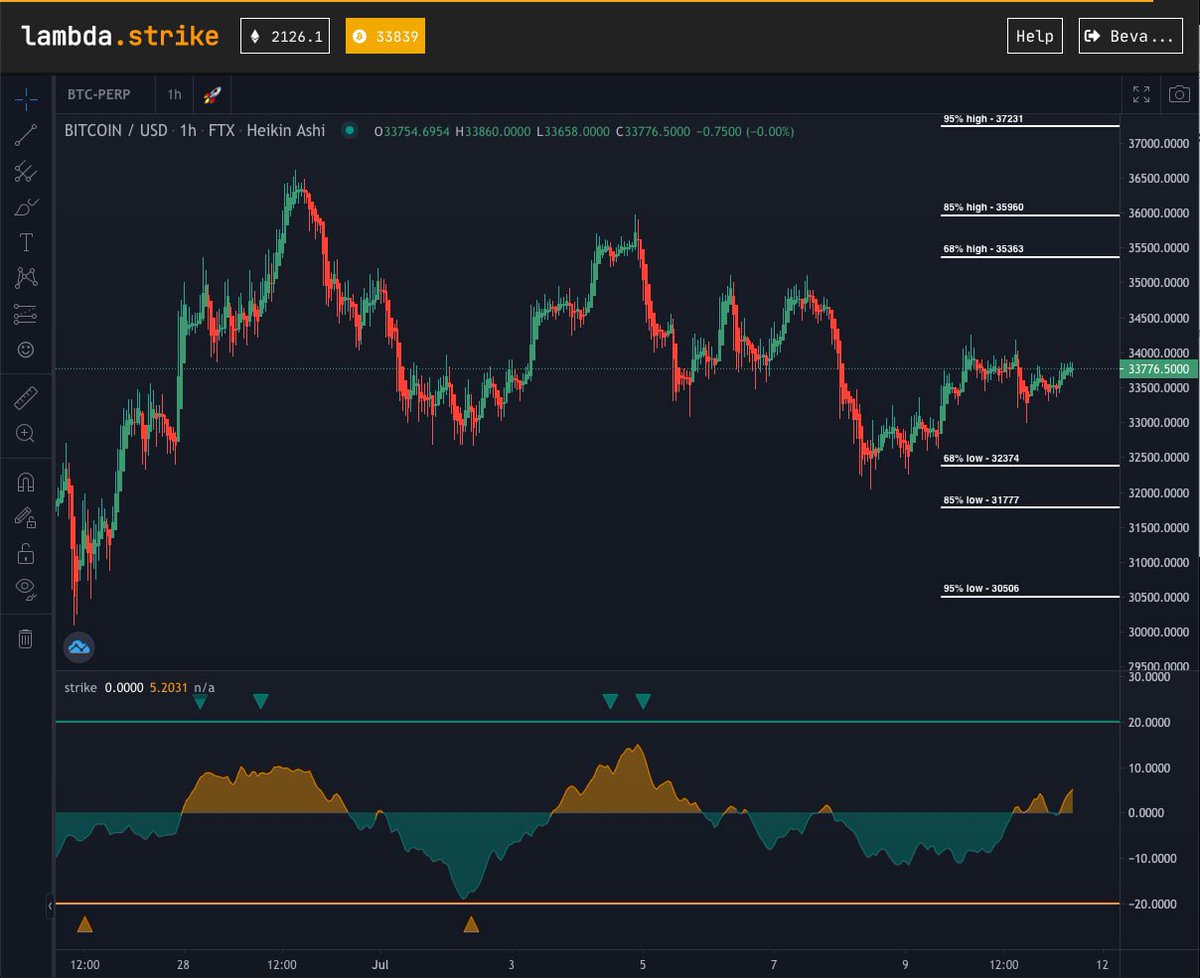Open the emoji sticker tool
This screenshot has height=978, width=1200.
coord(26,349)
